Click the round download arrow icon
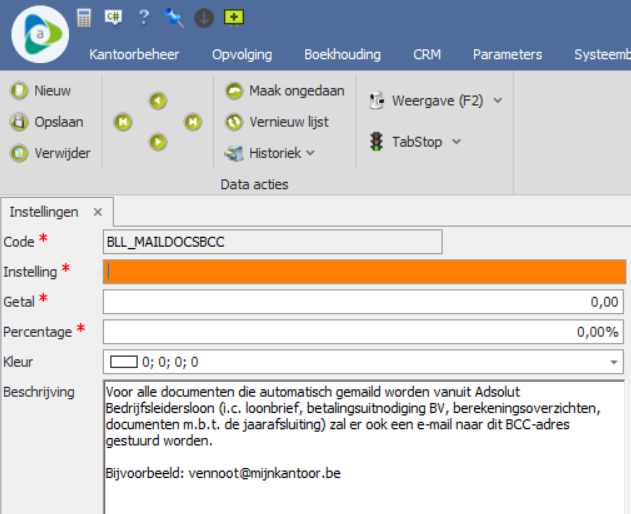 (204, 18)
